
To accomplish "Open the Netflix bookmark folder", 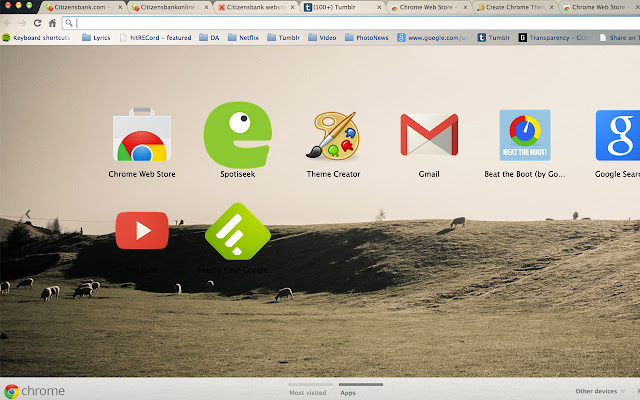I will (243, 38).
